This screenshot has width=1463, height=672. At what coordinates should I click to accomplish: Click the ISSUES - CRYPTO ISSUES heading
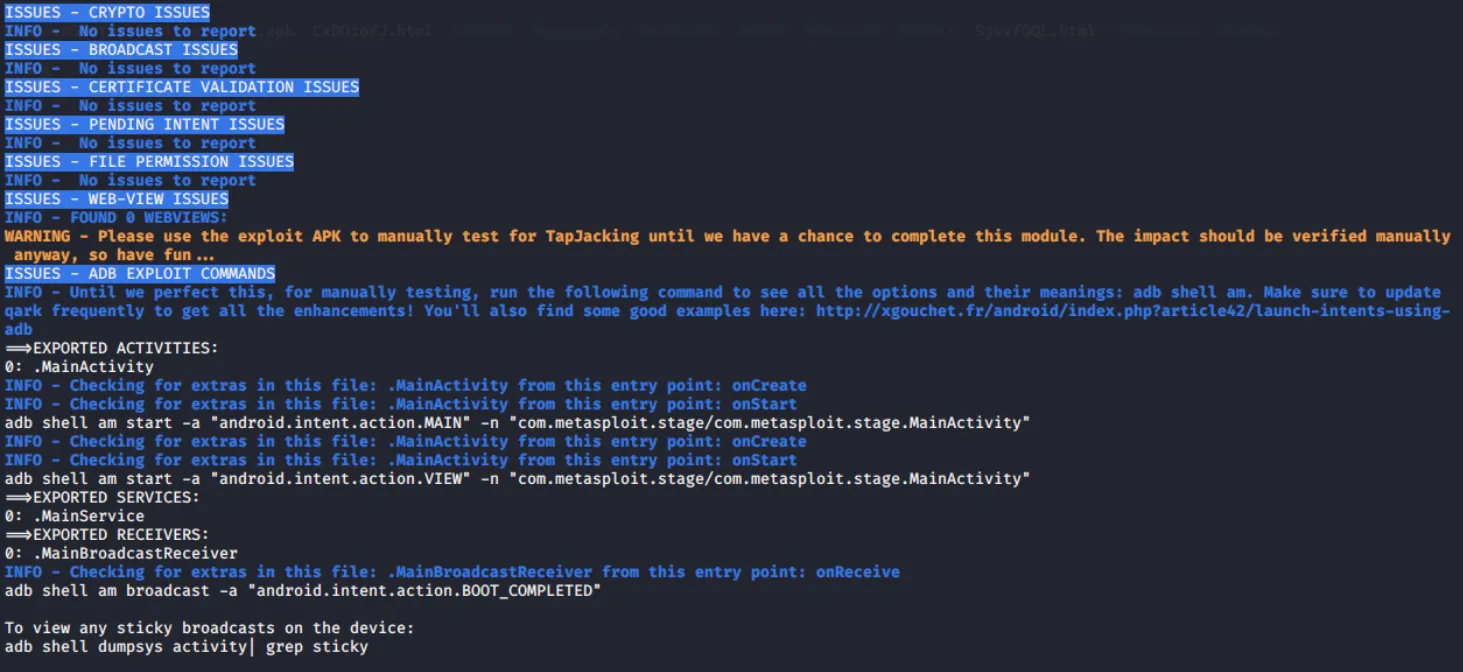coord(107,13)
